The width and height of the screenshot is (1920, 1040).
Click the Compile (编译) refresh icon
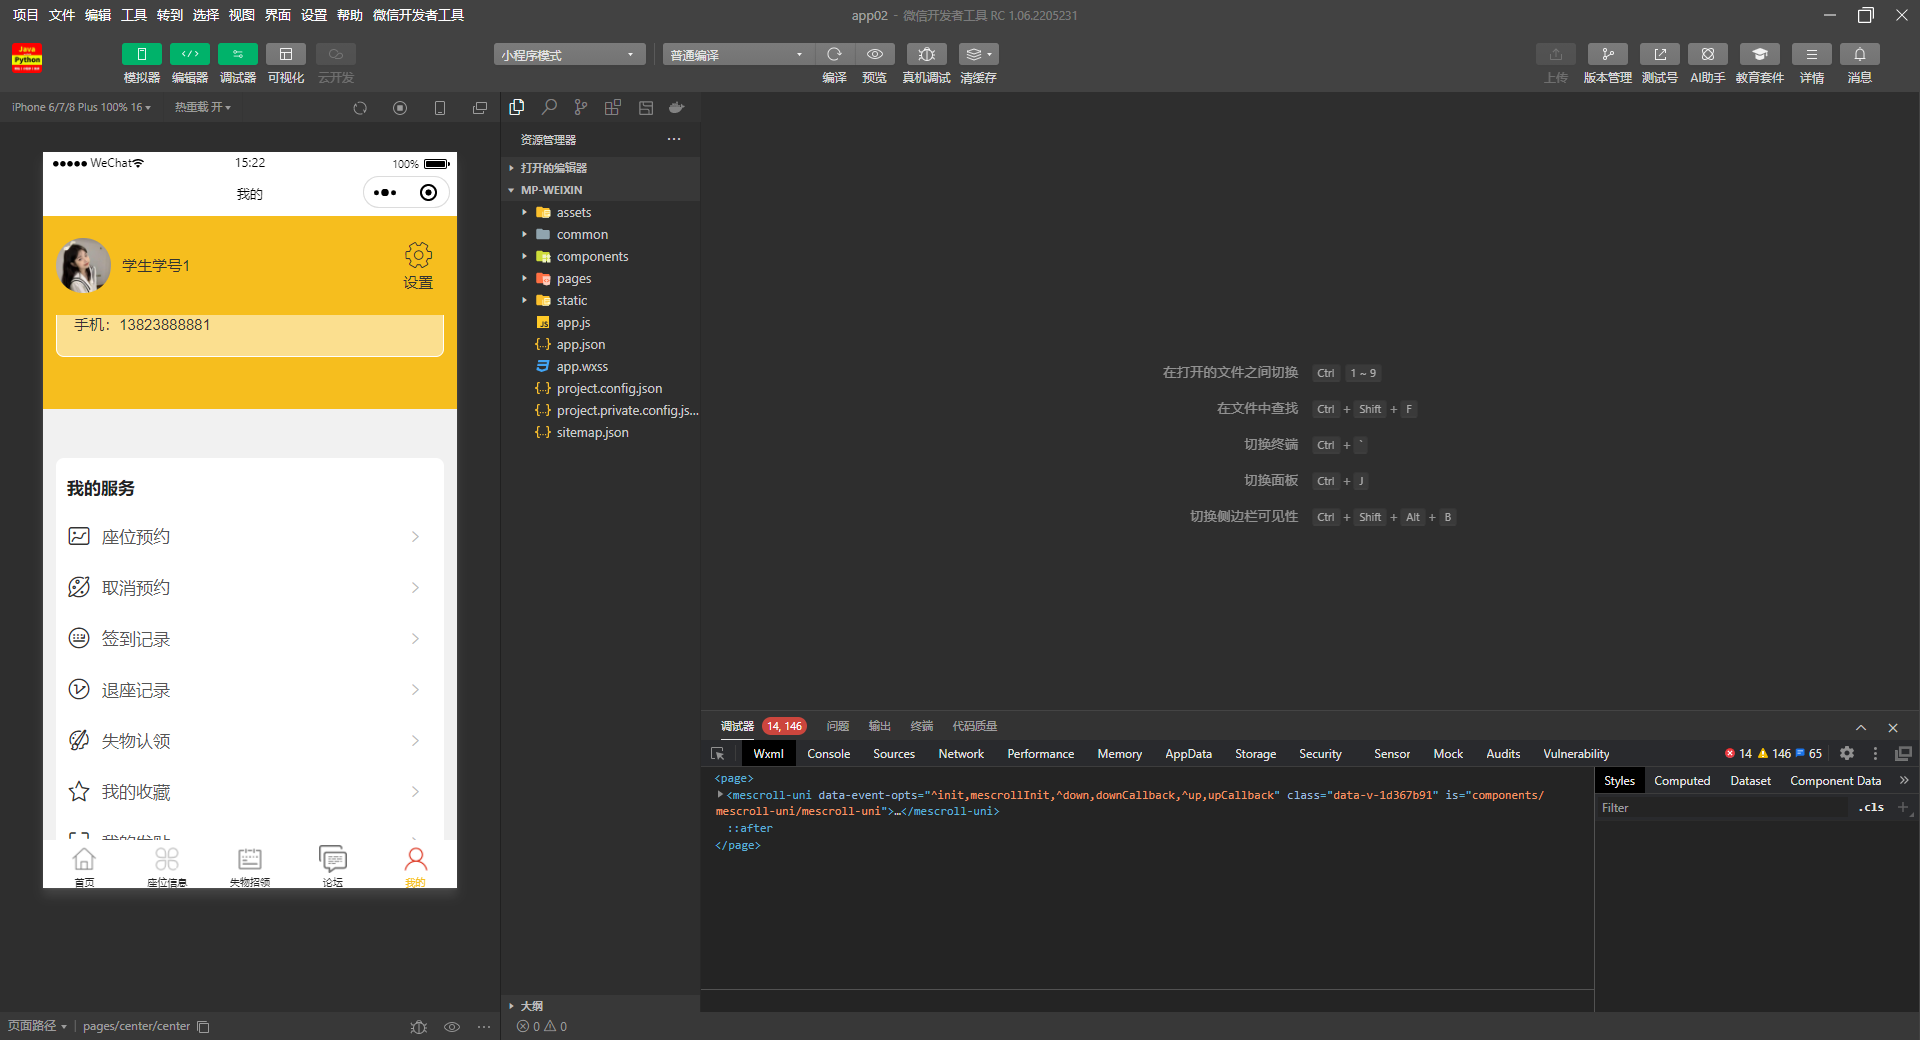834,54
